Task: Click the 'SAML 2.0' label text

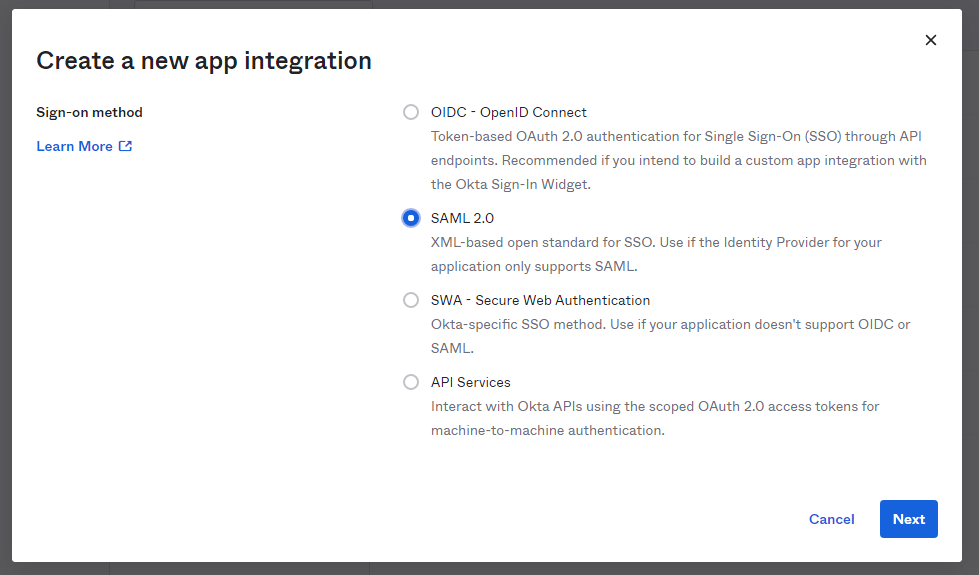Action: pyautogui.click(x=462, y=218)
